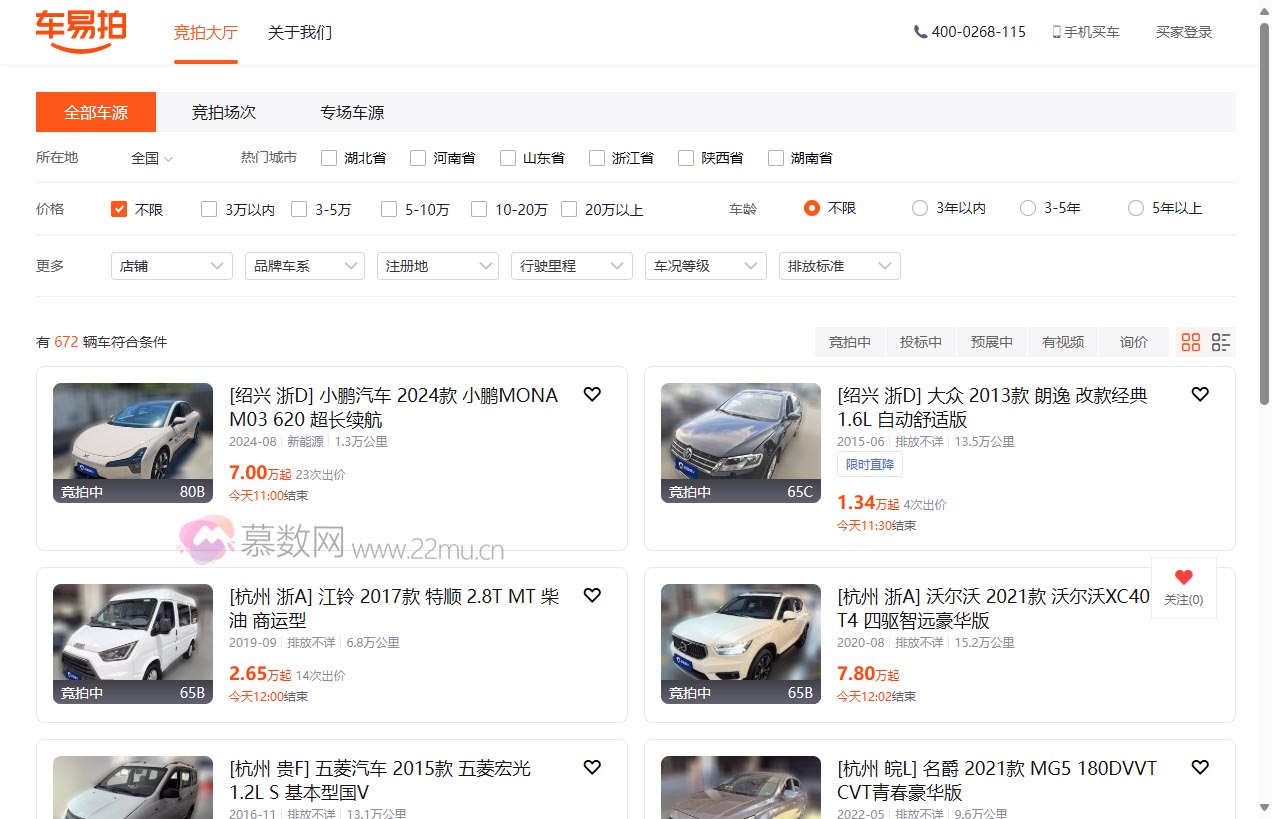Click the 车易拍 logo

click(x=80, y=31)
